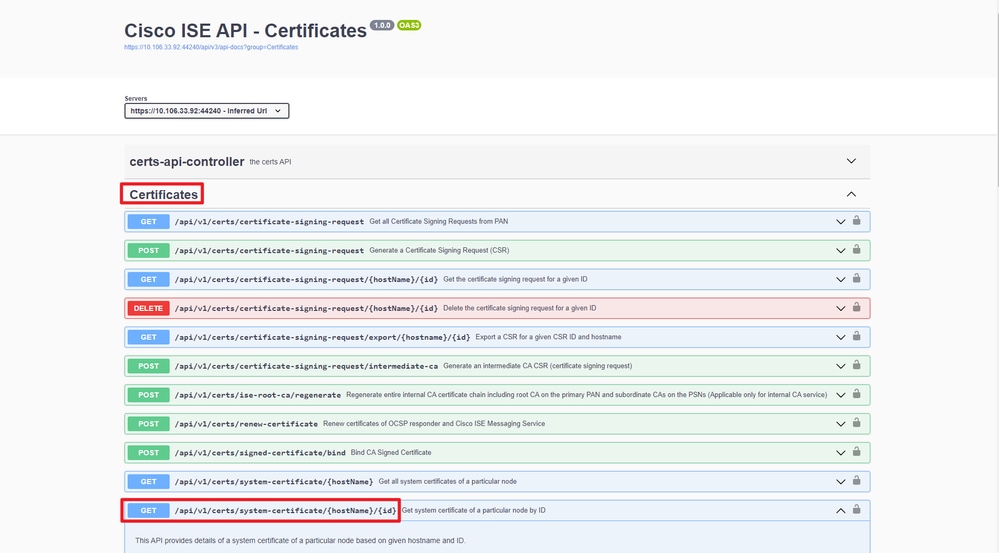999x553 pixels.
Task: Click the 1.0.0 version badge
Action: 382,25
